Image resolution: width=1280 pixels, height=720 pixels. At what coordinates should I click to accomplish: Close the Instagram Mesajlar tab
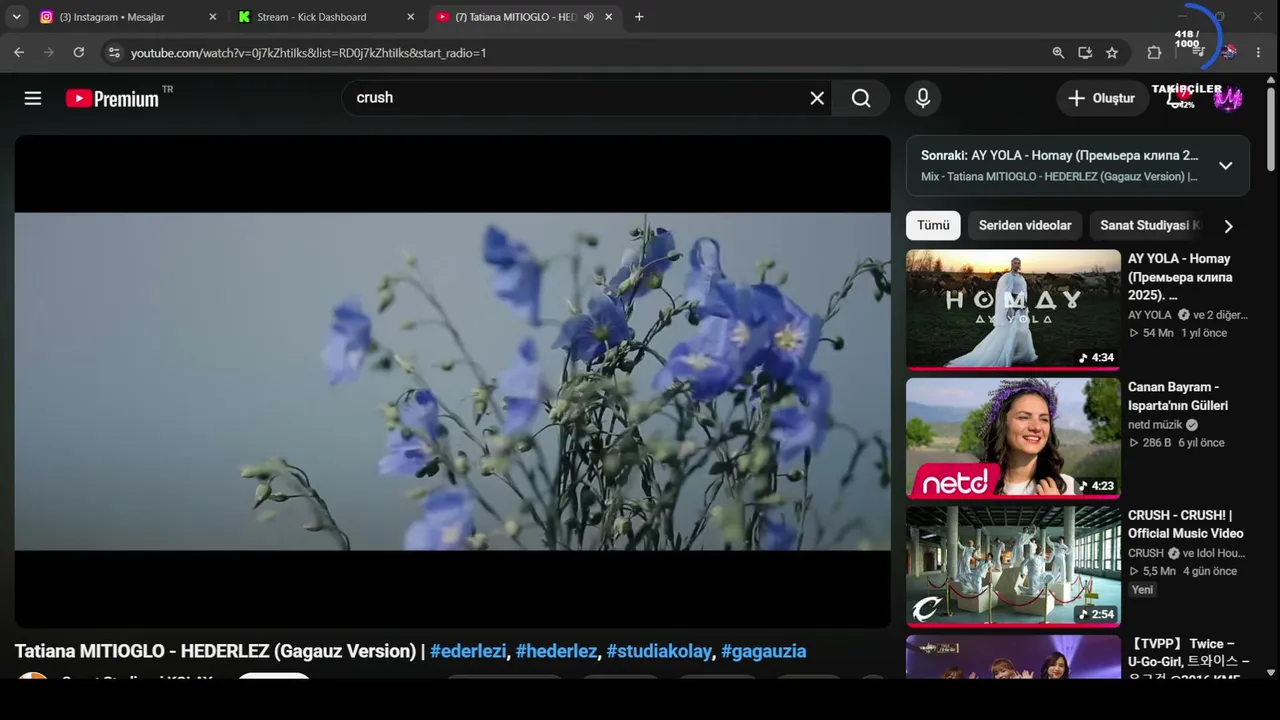[x=212, y=17]
